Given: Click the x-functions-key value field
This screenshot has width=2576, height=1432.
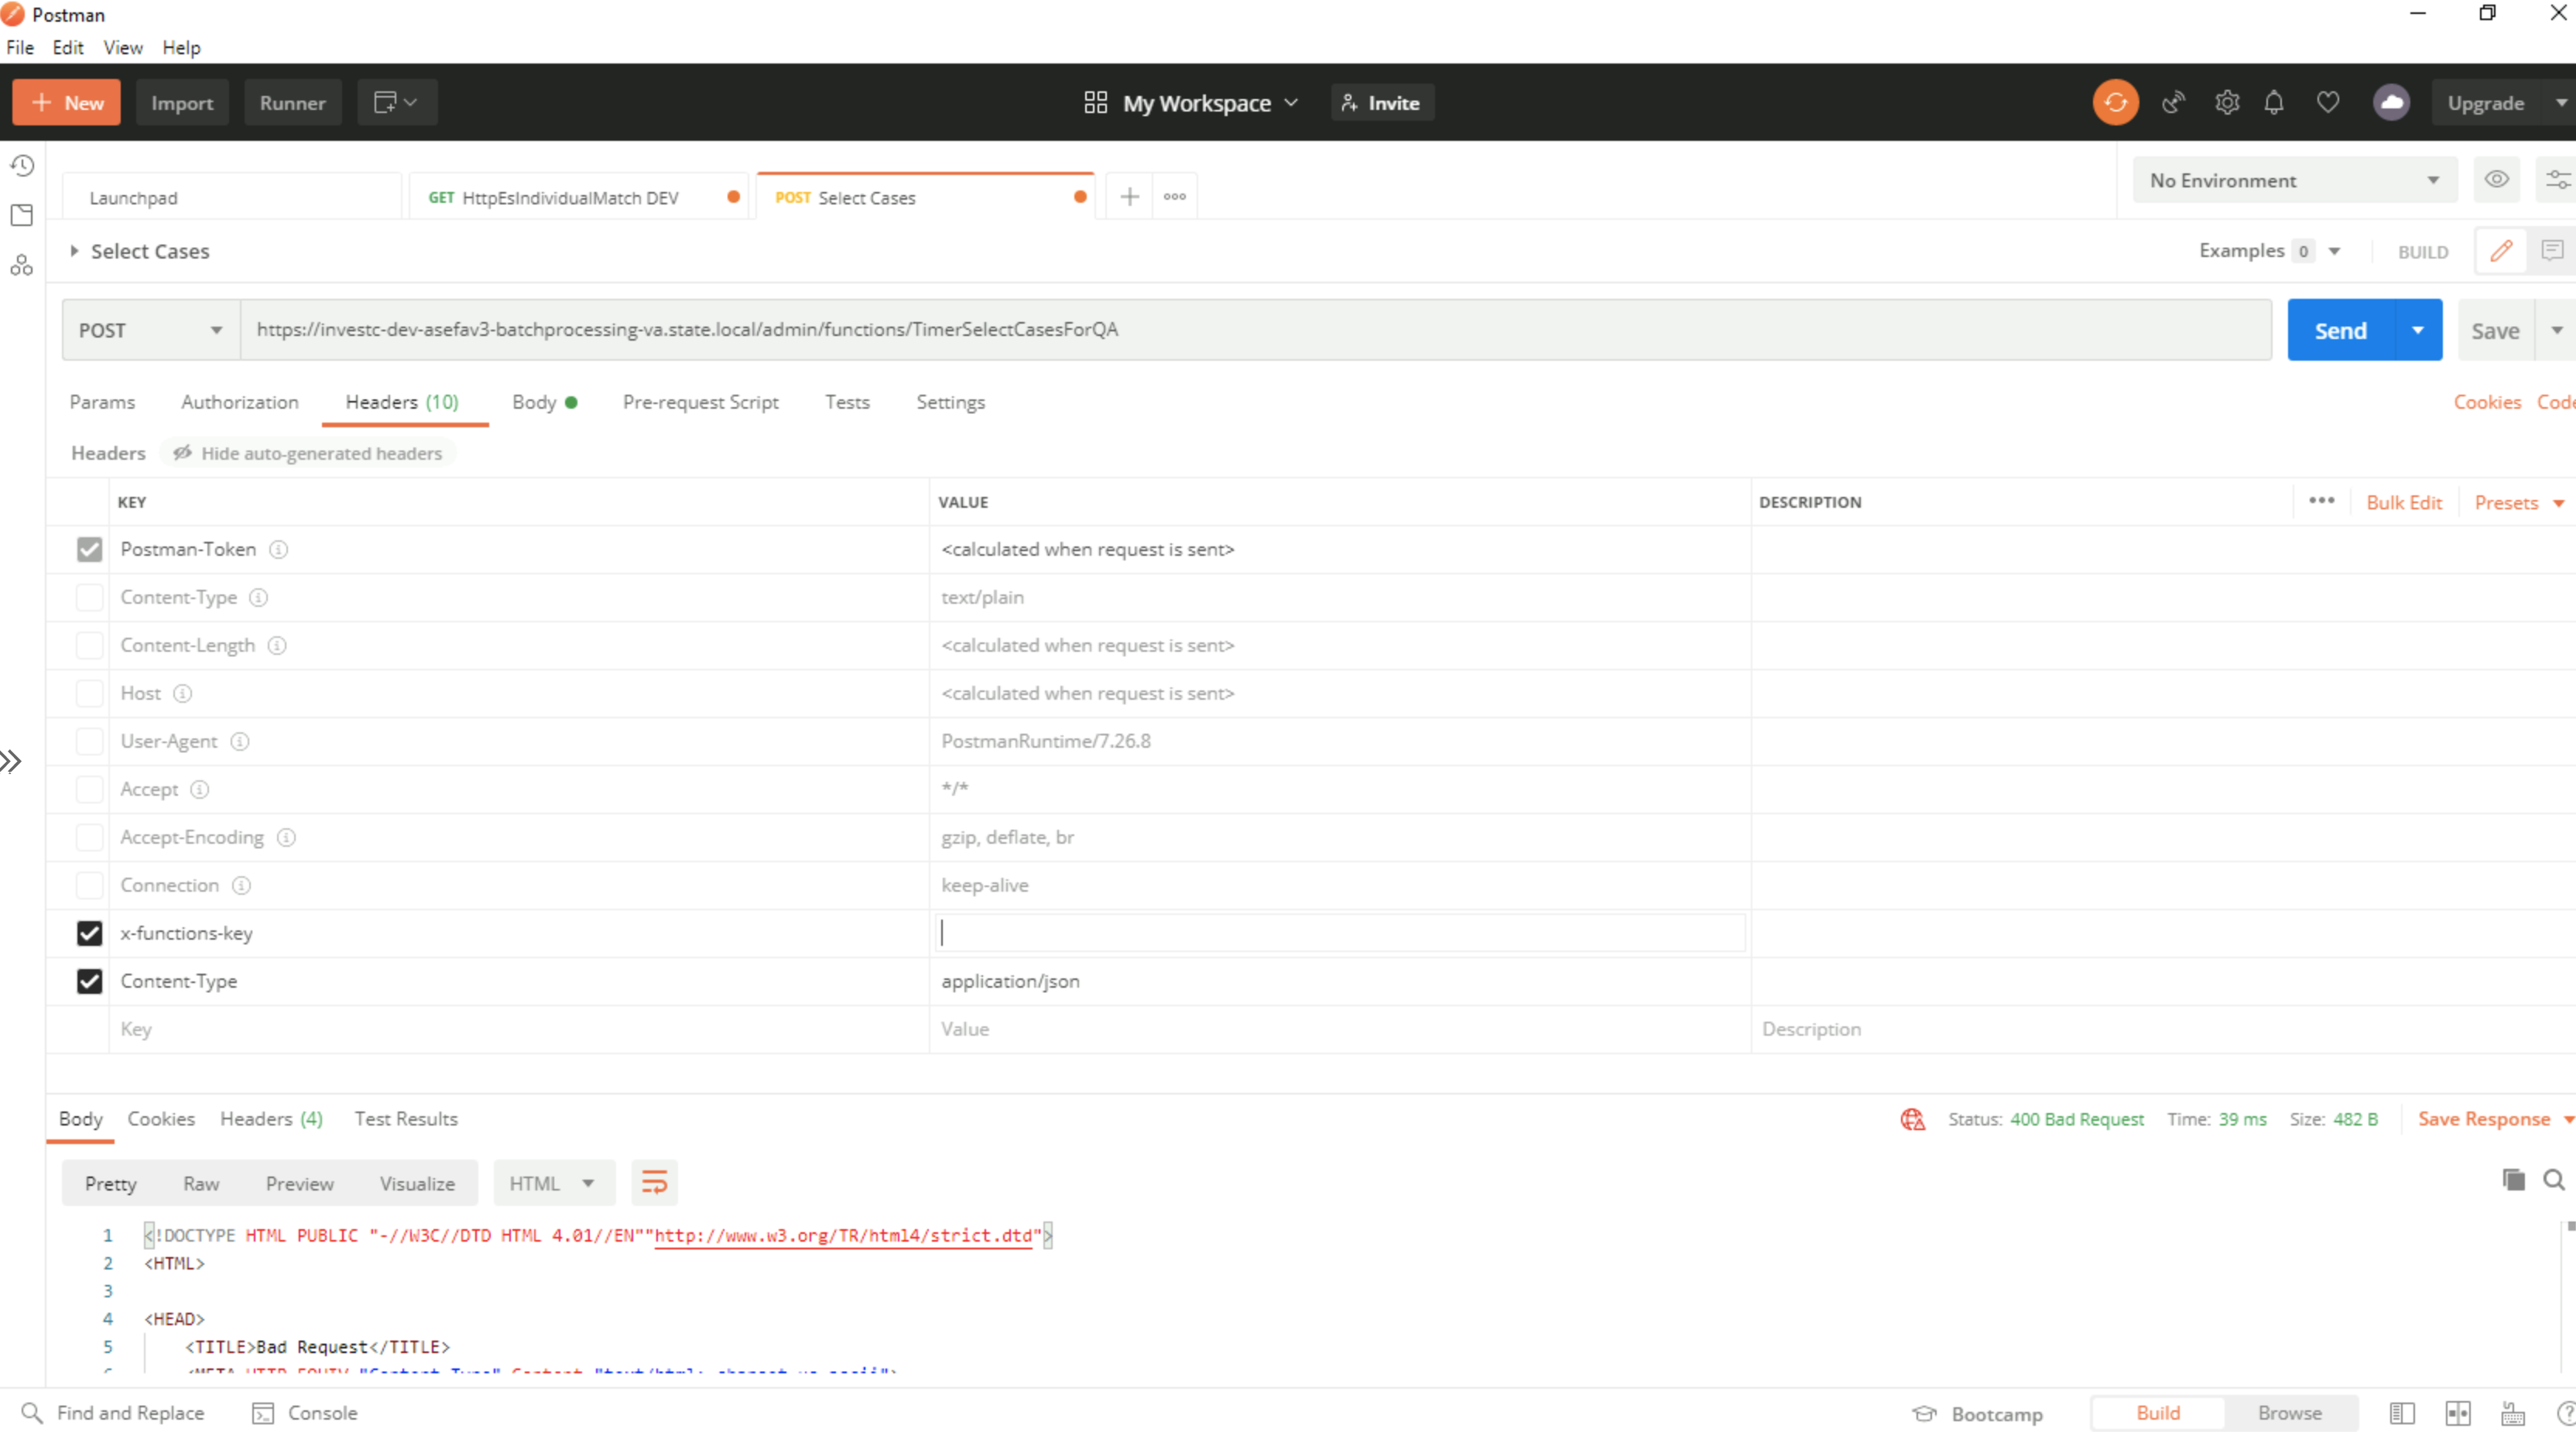Looking at the screenshot, I should pos(1340,933).
